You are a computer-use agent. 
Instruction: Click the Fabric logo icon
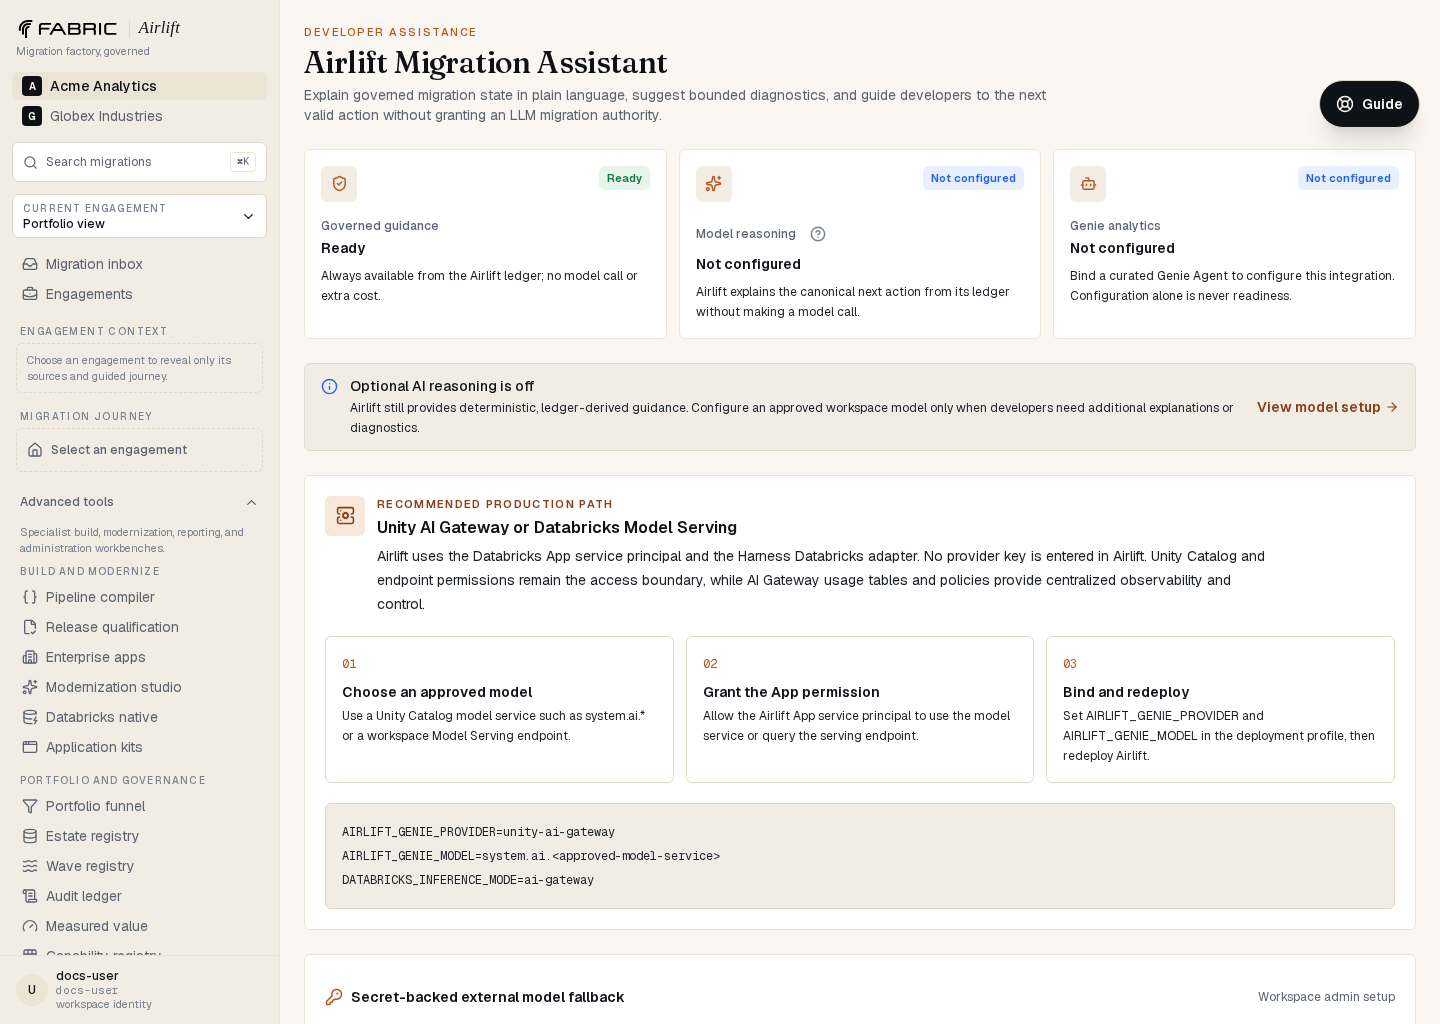click(x=26, y=29)
